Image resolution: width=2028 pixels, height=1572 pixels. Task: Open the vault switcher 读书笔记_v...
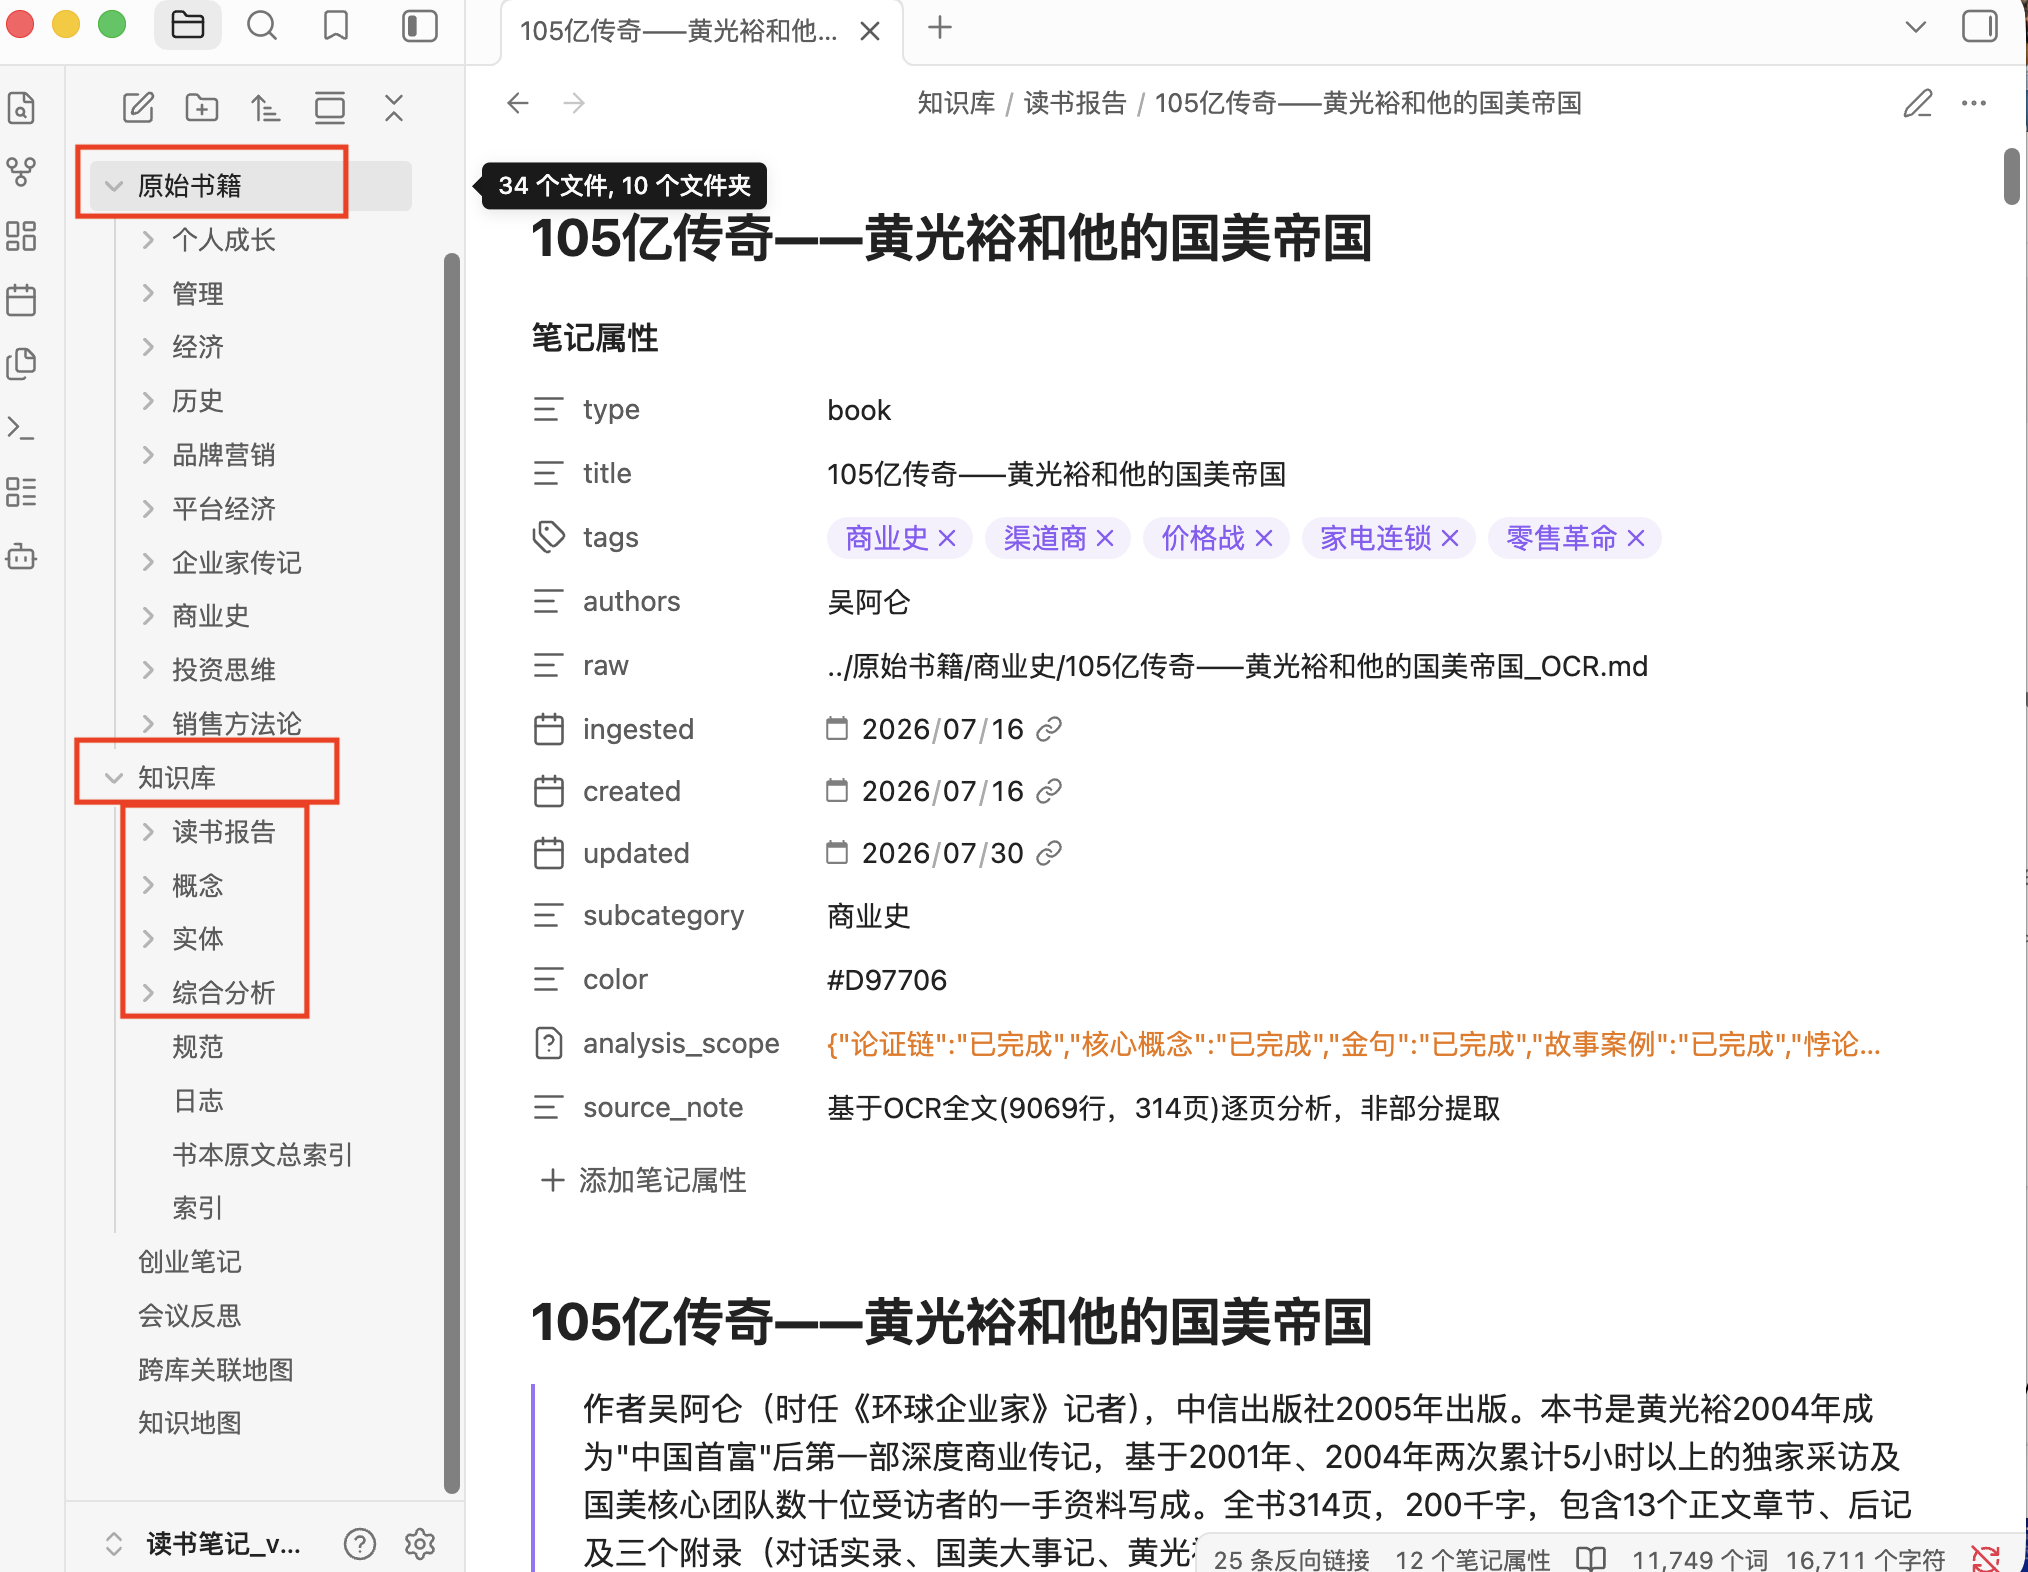[205, 1544]
